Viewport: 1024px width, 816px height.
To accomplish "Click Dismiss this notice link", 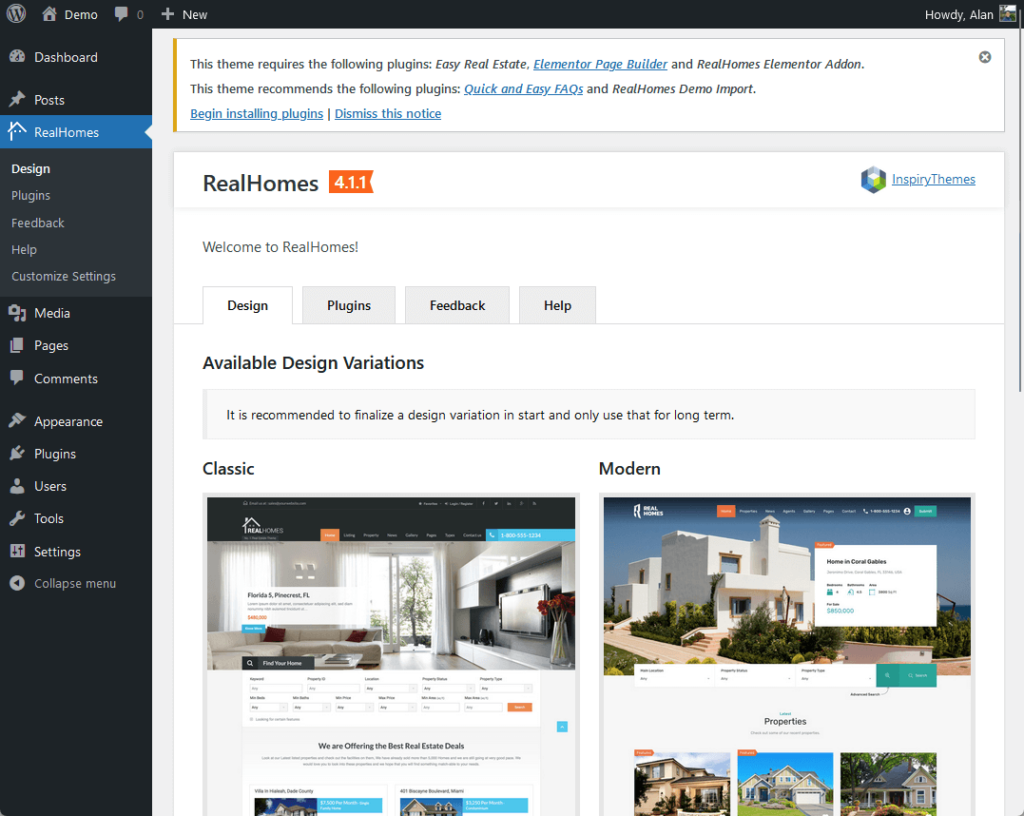I will pos(388,114).
